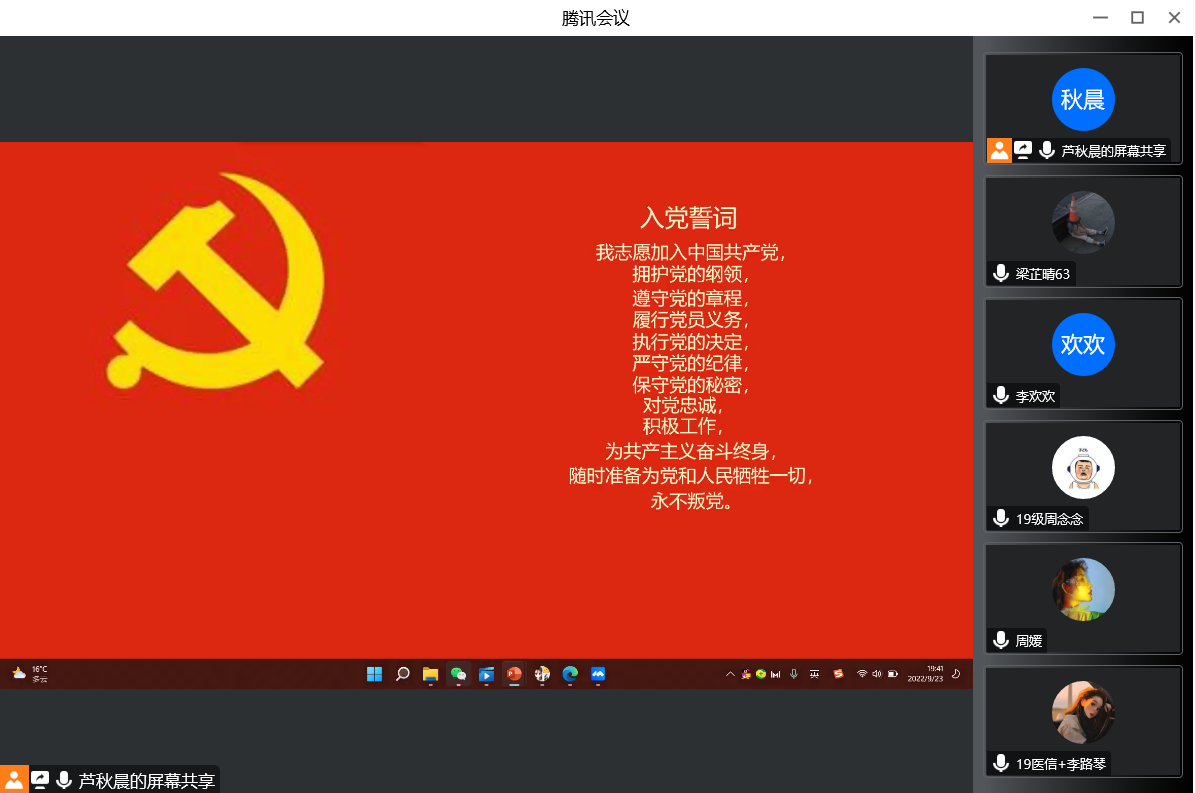Click the microphone icon in 梁芷晴63's tile

[x=1001, y=273]
